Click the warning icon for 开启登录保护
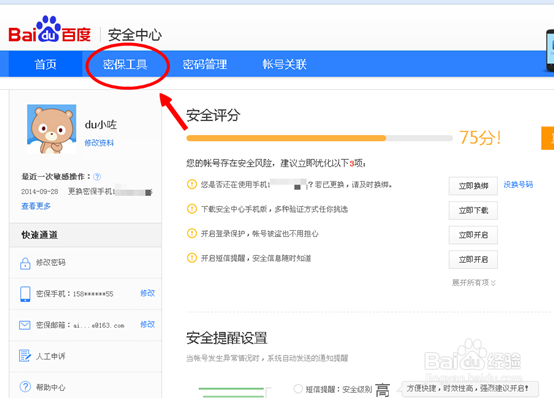This screenshot has width=554, height=398. click(192, 233)
